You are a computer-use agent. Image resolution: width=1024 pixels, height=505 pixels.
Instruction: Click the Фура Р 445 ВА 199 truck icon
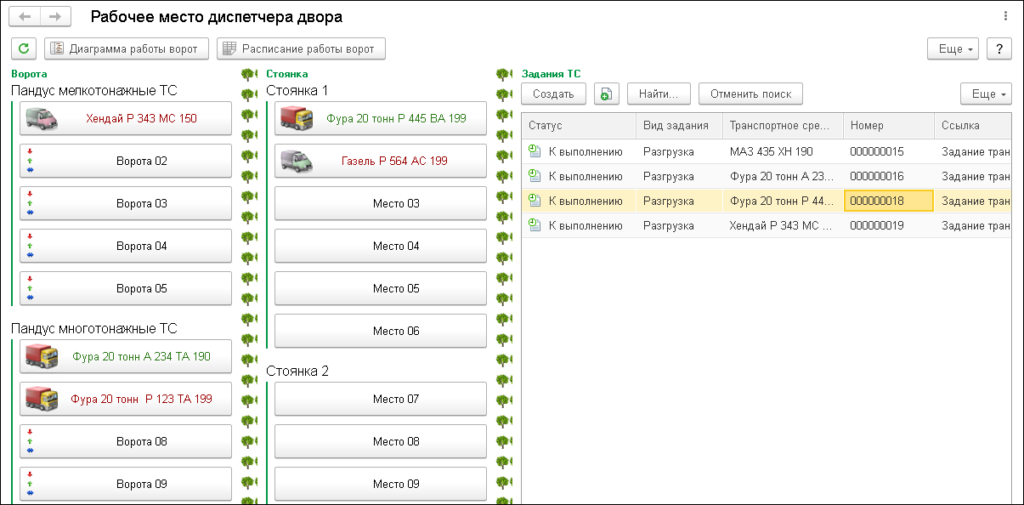tap(296, 118)
